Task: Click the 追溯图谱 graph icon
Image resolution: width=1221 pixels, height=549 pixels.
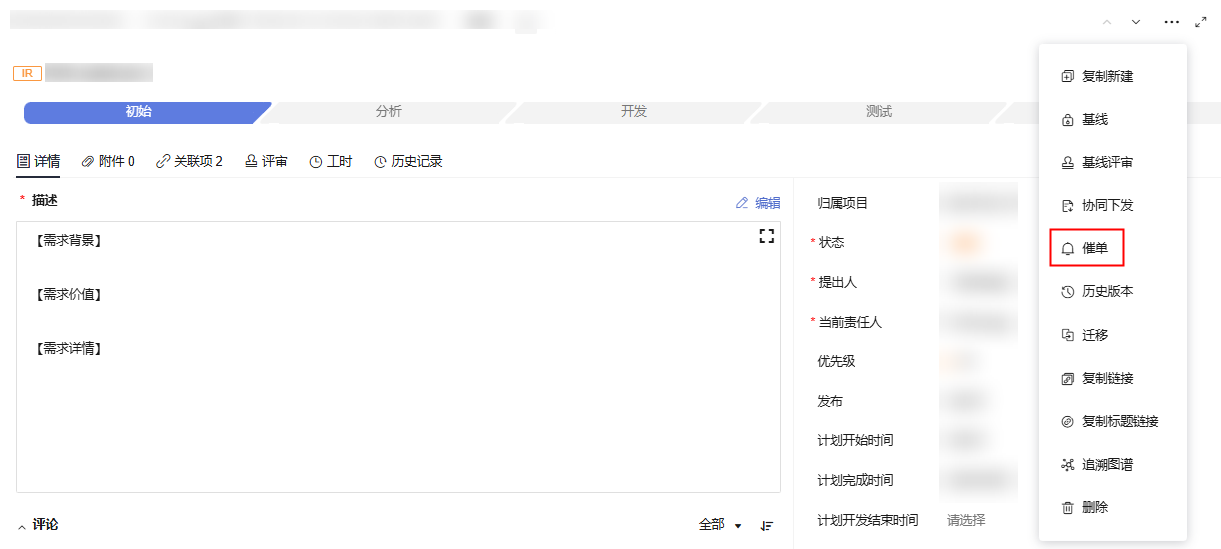Action: pos(1067,465)
